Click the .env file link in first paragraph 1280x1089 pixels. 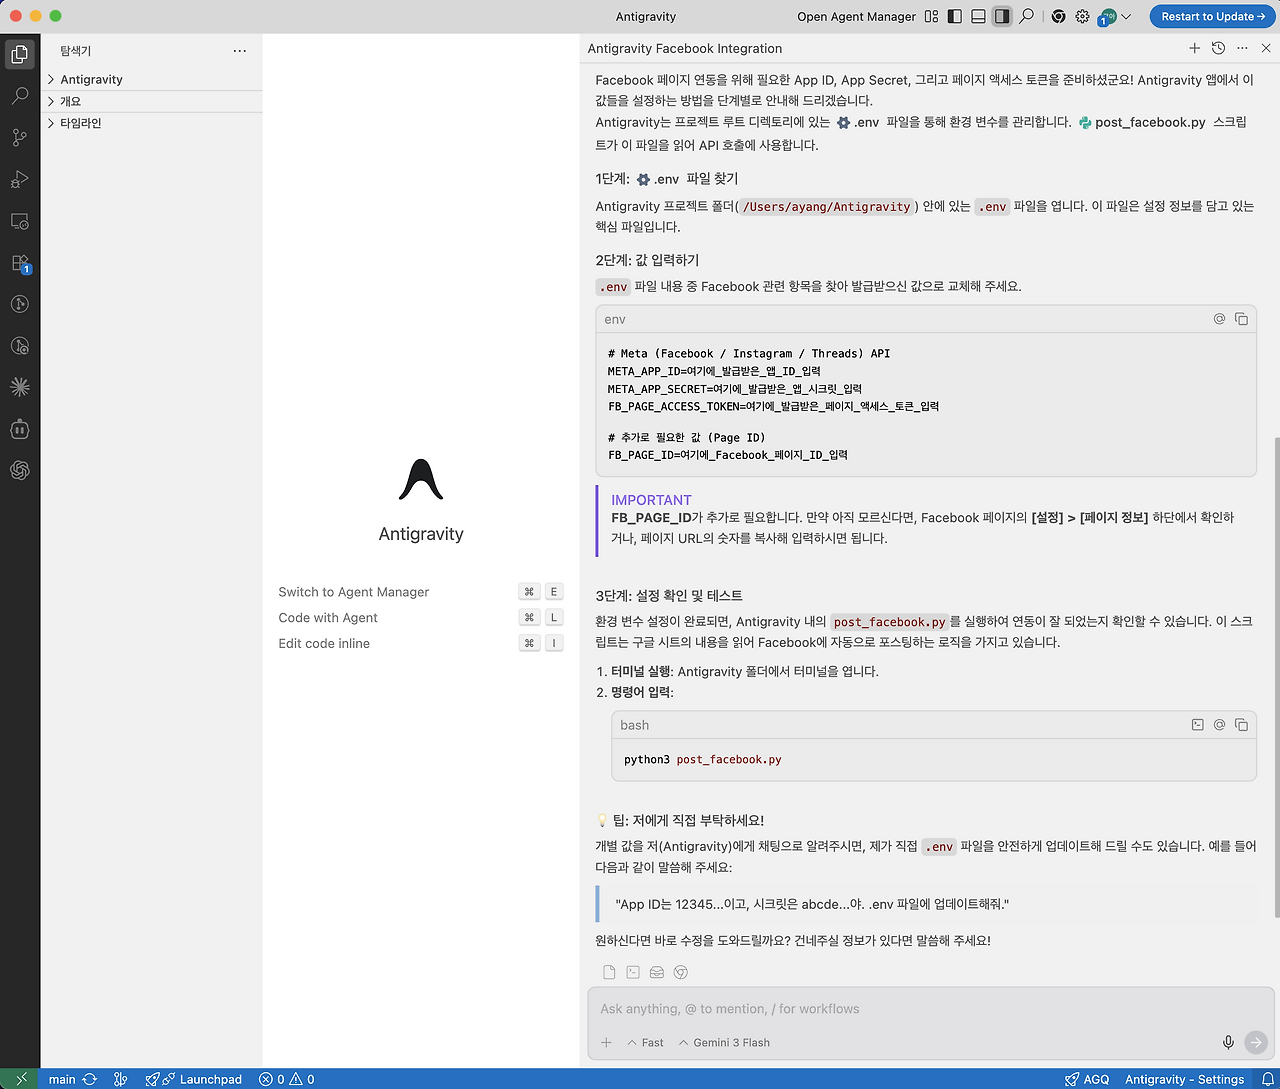858,122
